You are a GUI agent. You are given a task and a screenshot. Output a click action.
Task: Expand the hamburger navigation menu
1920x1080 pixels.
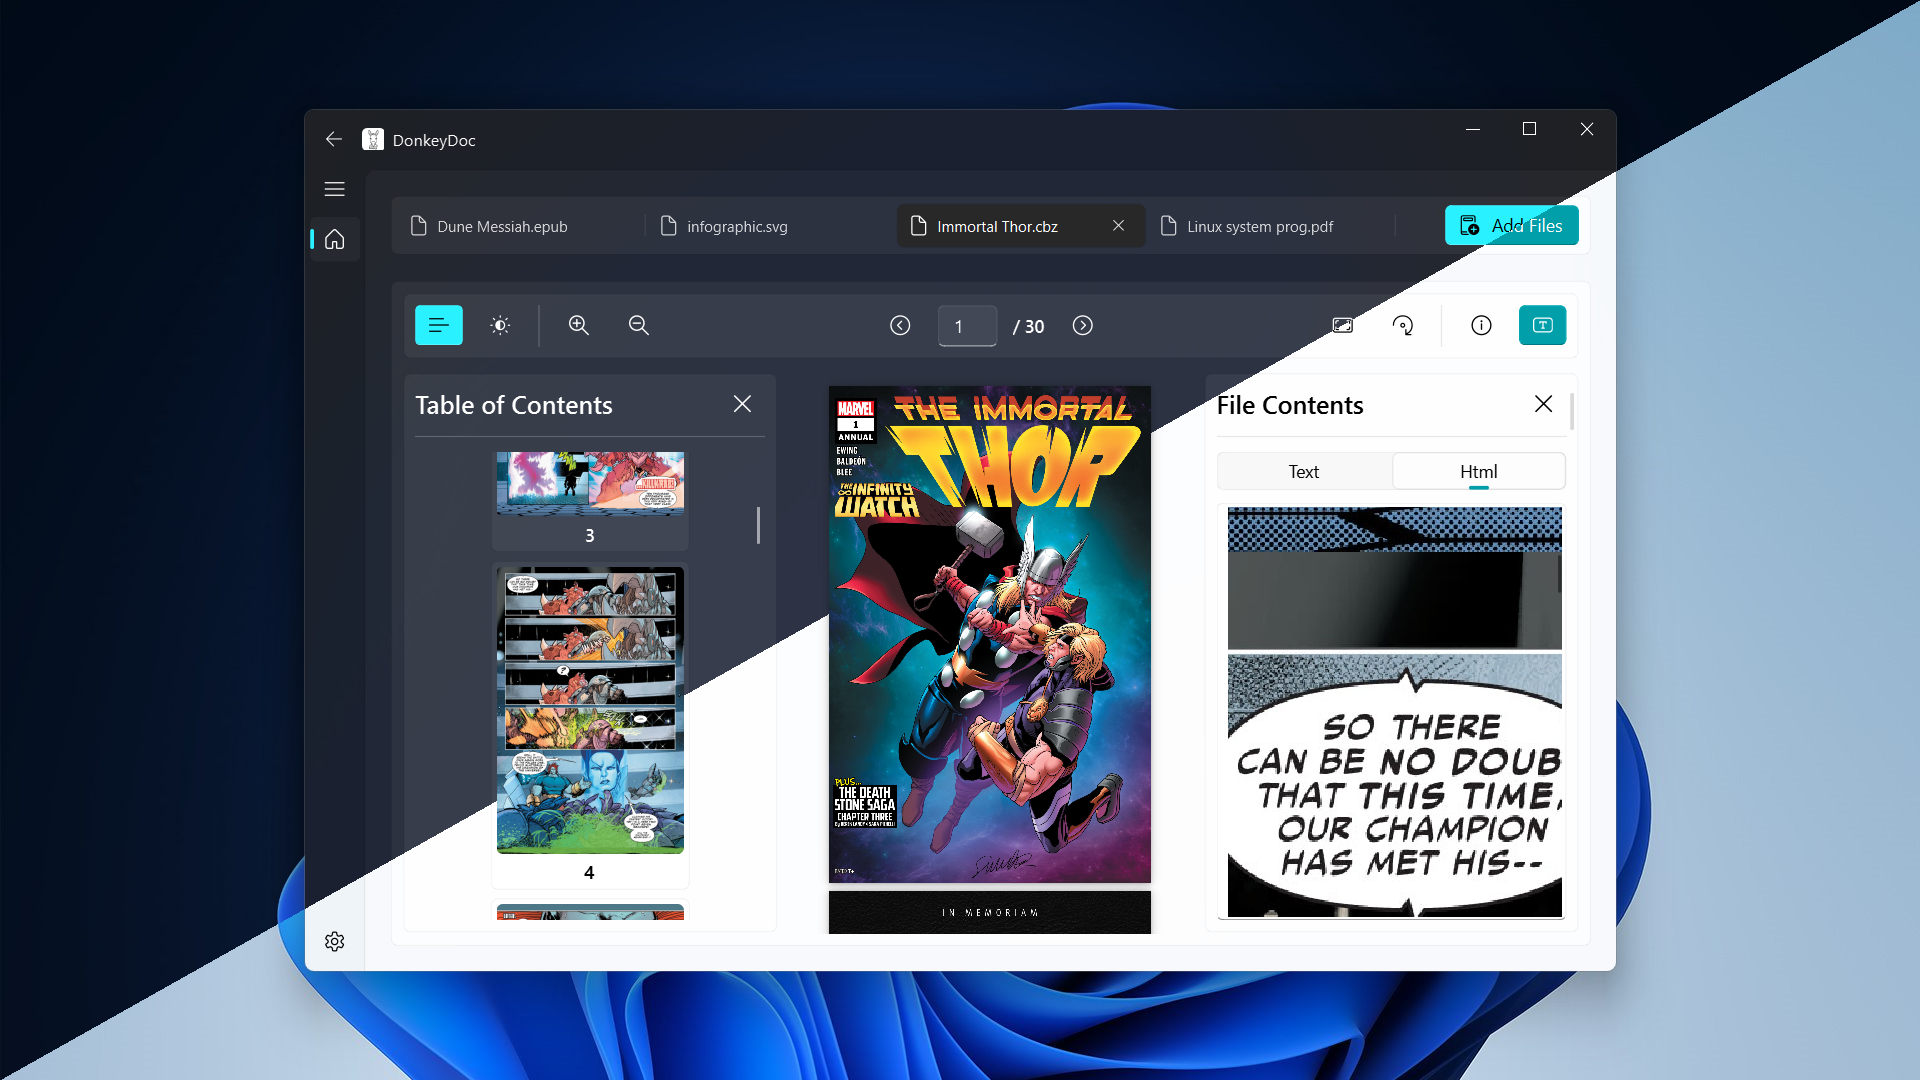(x=334, y=189)
